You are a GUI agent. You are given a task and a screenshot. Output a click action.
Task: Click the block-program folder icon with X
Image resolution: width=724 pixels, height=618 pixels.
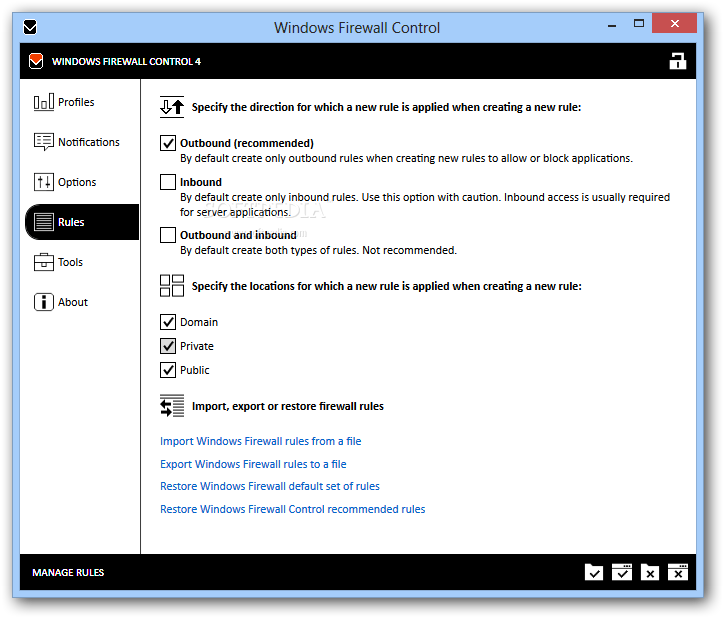650,572
